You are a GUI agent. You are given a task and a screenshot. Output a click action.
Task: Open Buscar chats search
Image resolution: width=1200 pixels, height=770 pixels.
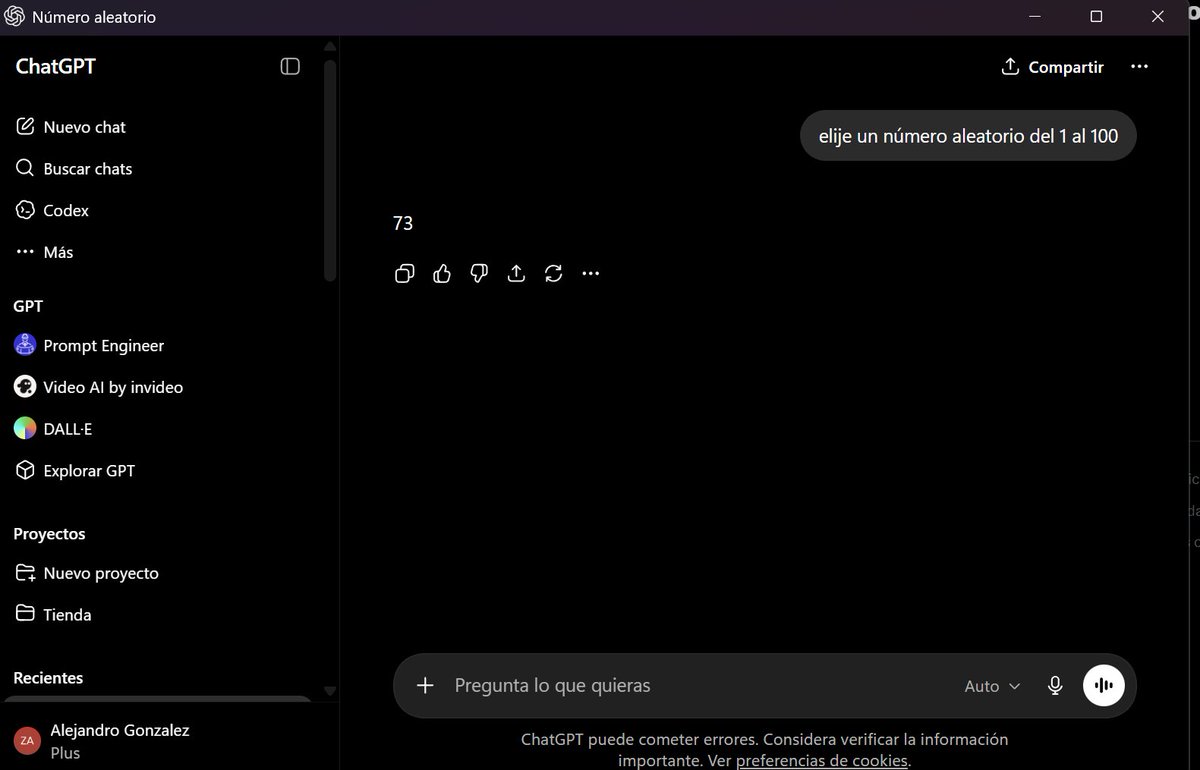(88, 169)
